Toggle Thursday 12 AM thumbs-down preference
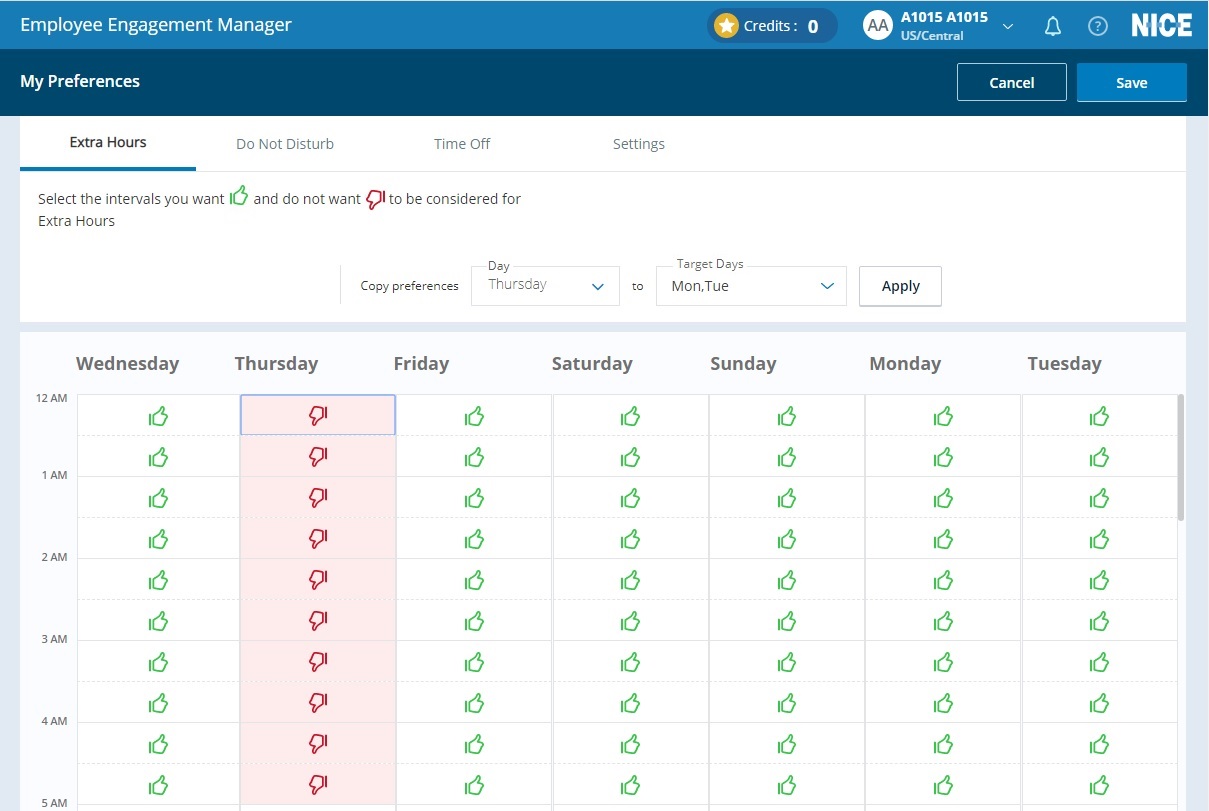Screen dimensions: 1209x811 (318, 416)
